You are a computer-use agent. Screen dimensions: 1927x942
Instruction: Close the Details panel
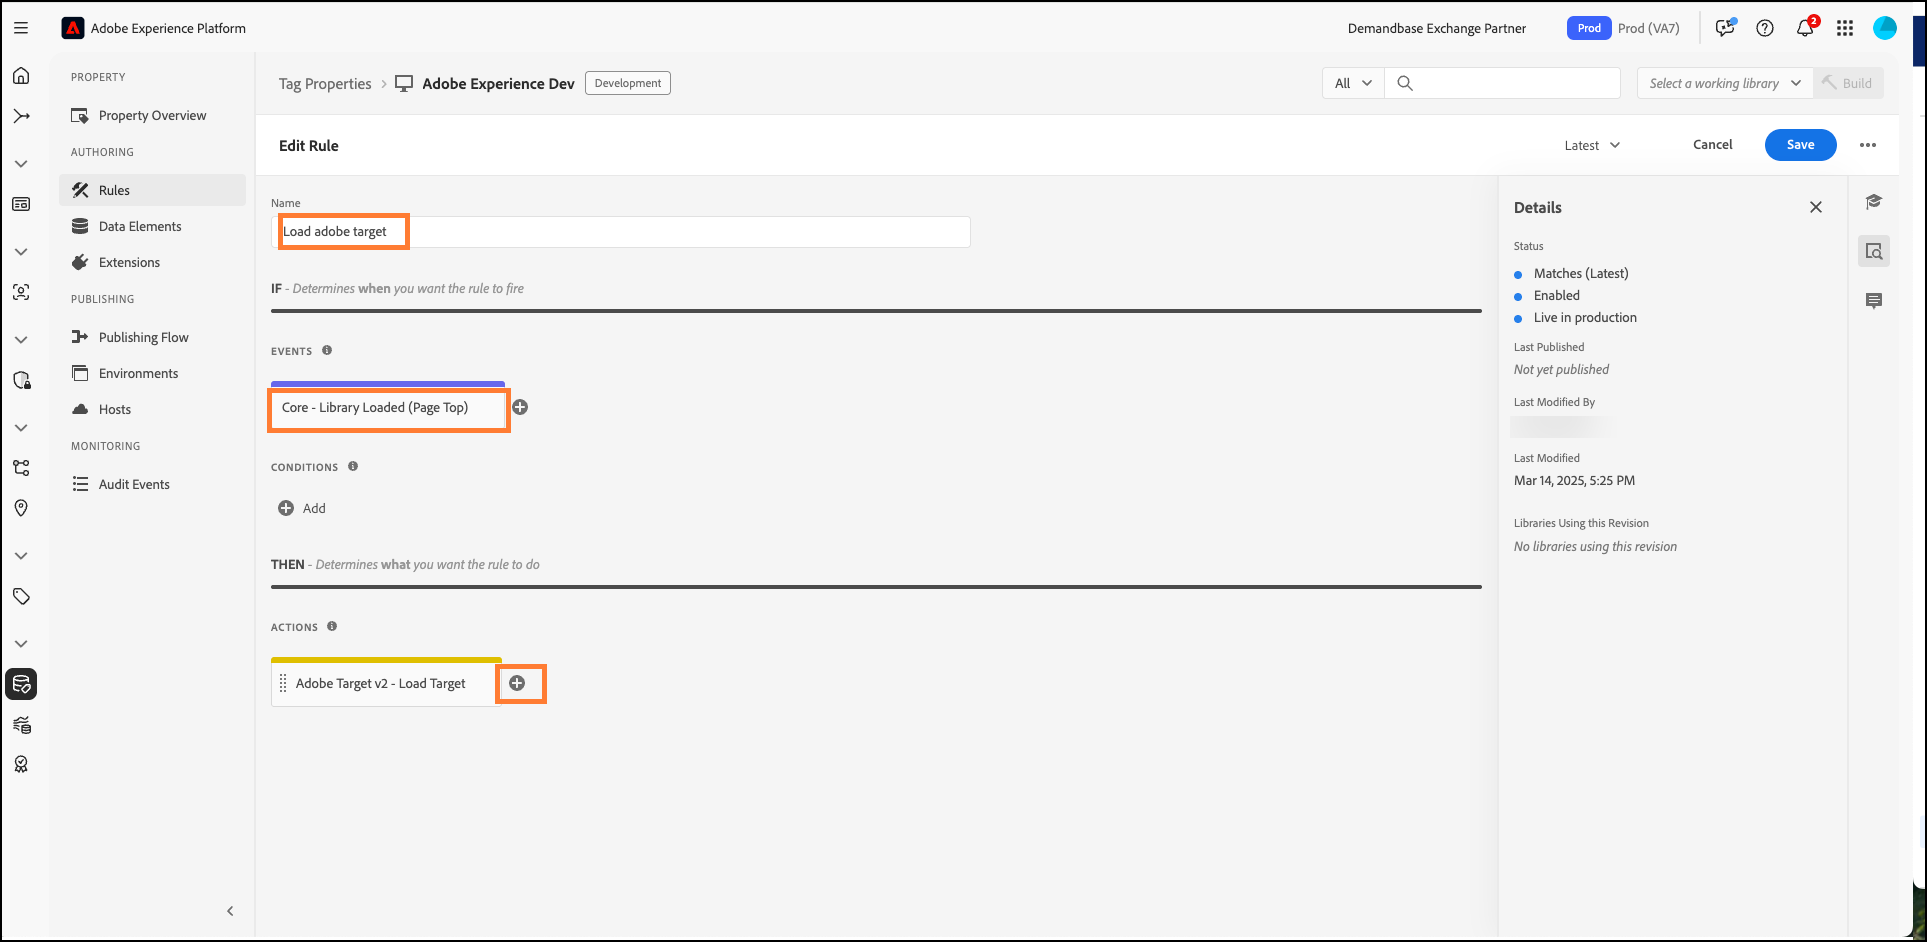pos(1815,207)
